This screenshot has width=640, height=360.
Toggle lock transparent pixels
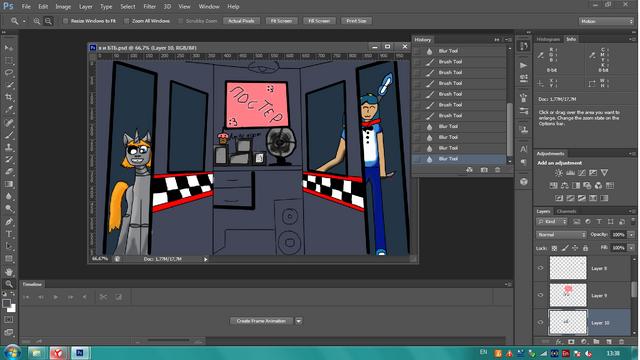click(x=554, y=248)
